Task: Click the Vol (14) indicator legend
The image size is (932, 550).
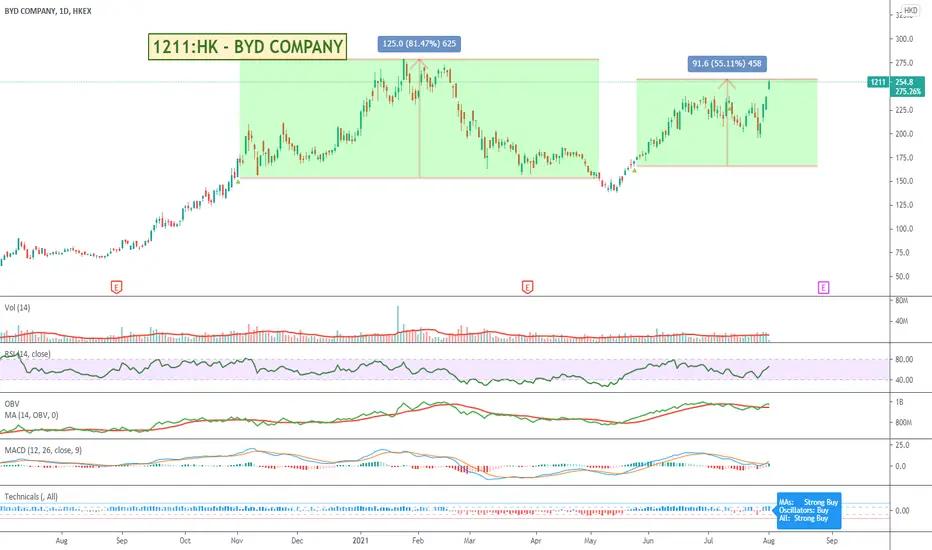Action: (x=17, y=307)
